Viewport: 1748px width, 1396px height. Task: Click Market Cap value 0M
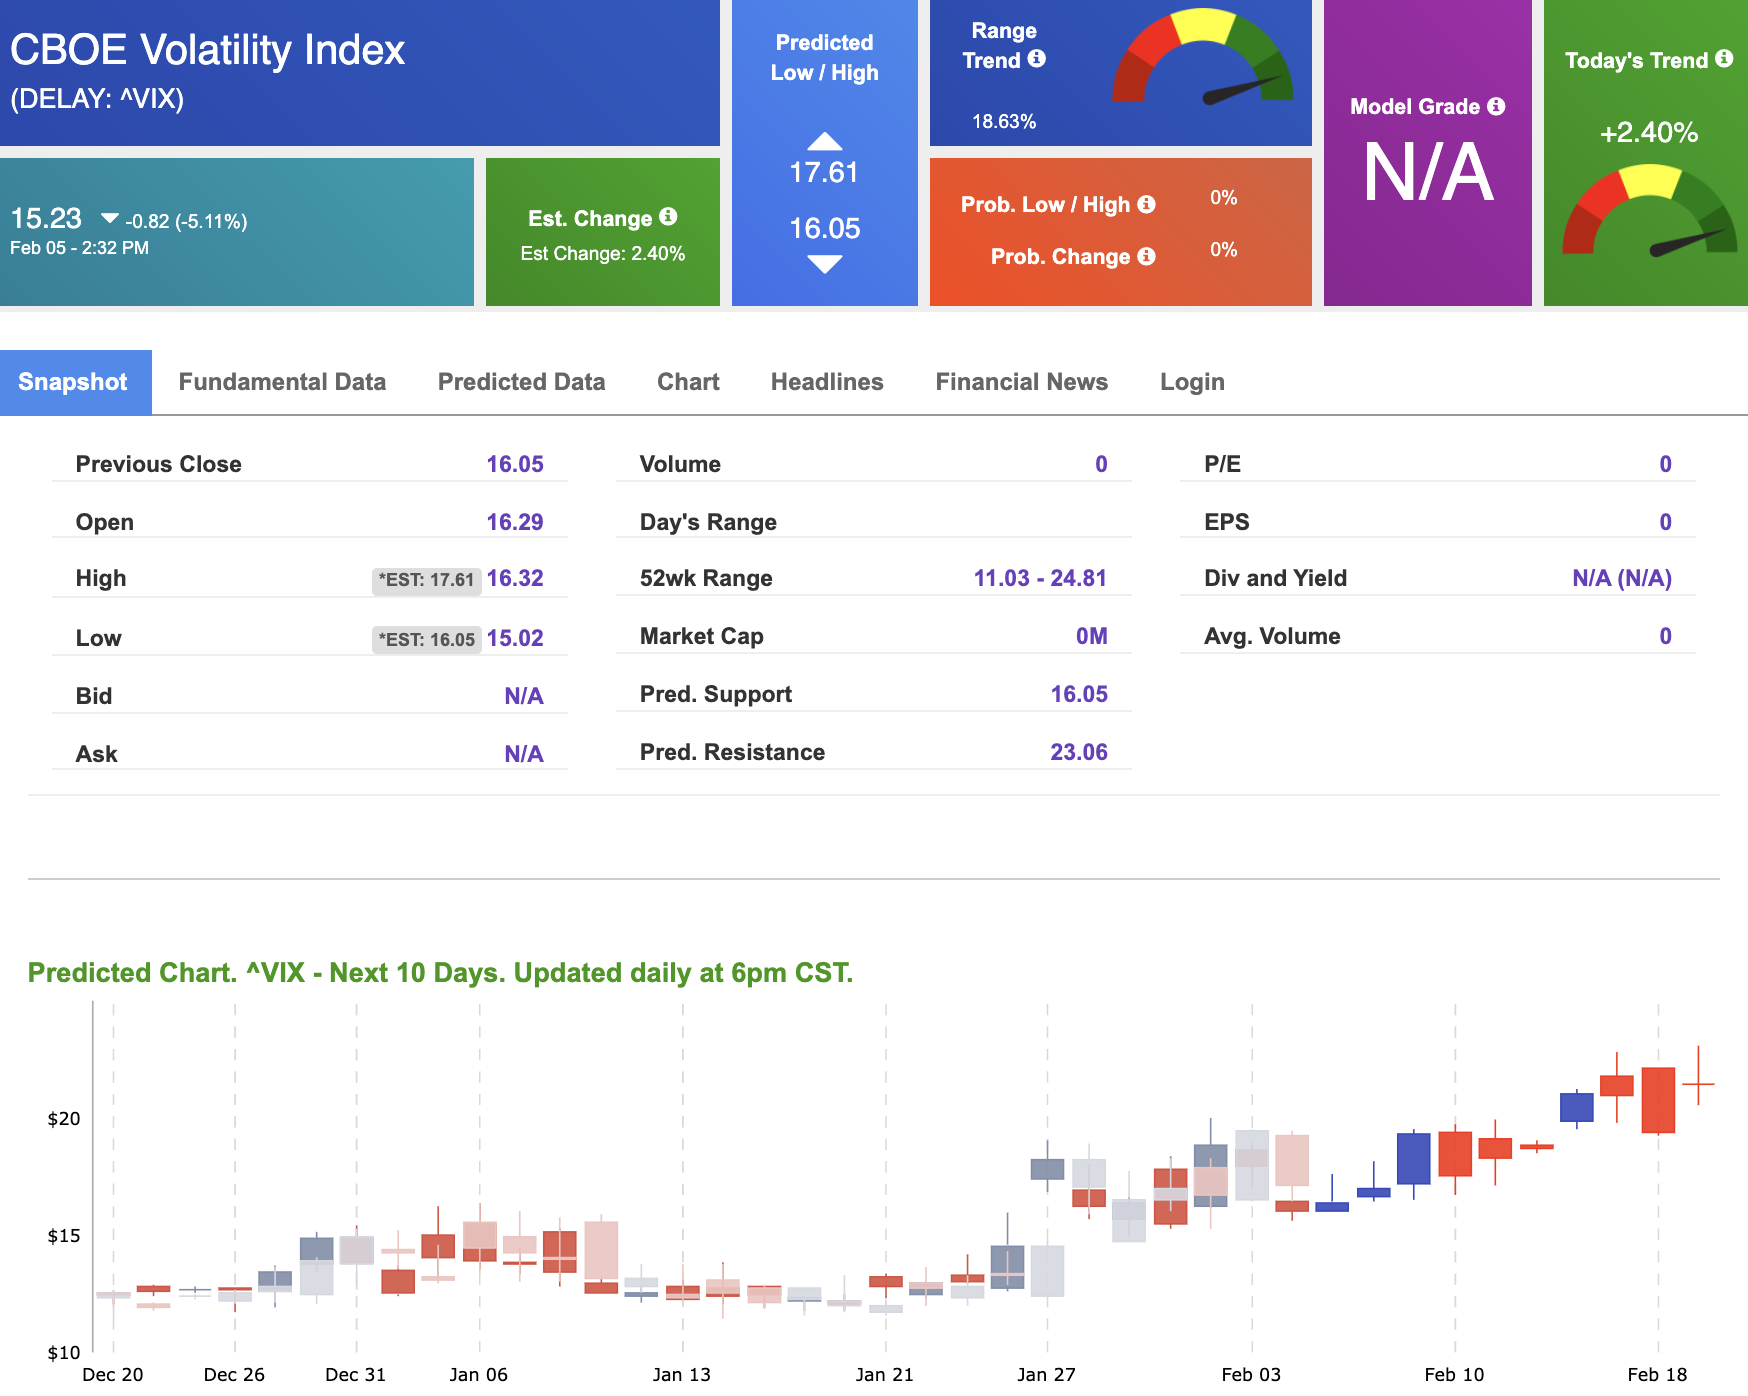coord(1092,636)
